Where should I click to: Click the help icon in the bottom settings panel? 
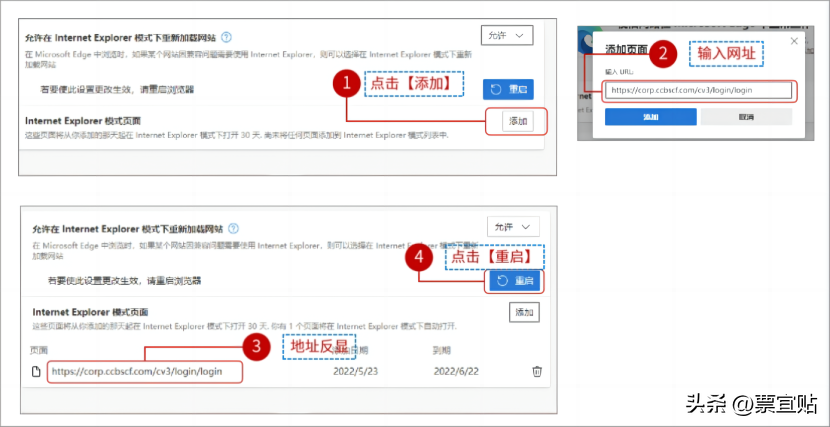coord(233,229)
